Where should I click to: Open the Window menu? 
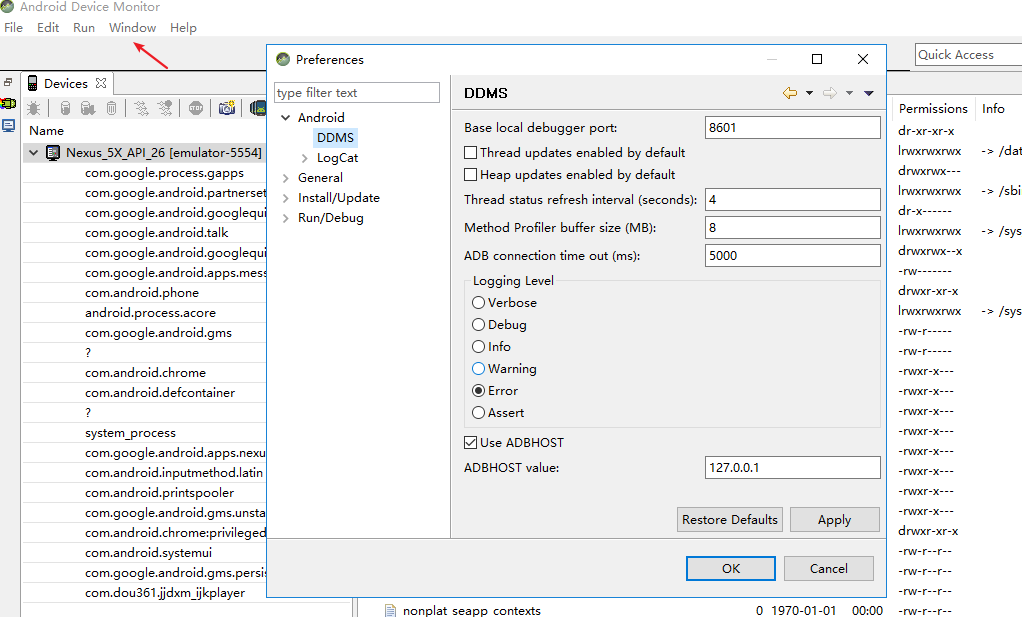132,27
